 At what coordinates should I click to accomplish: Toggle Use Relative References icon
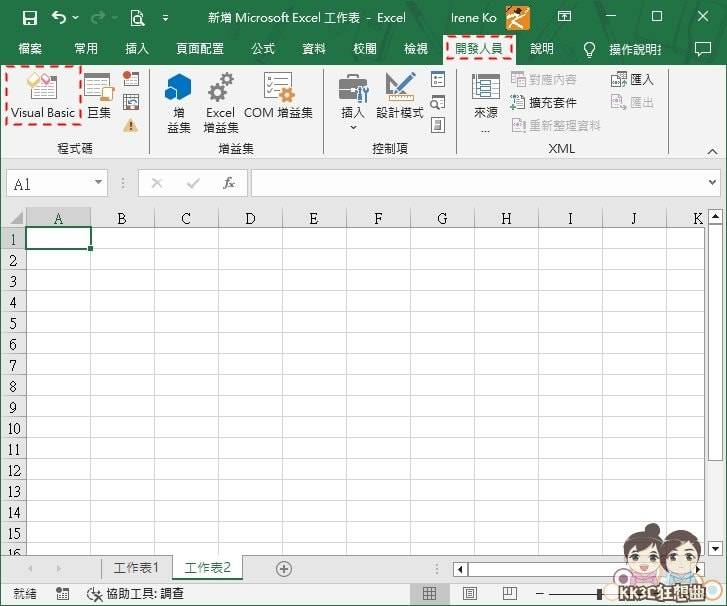click(131, 102)
